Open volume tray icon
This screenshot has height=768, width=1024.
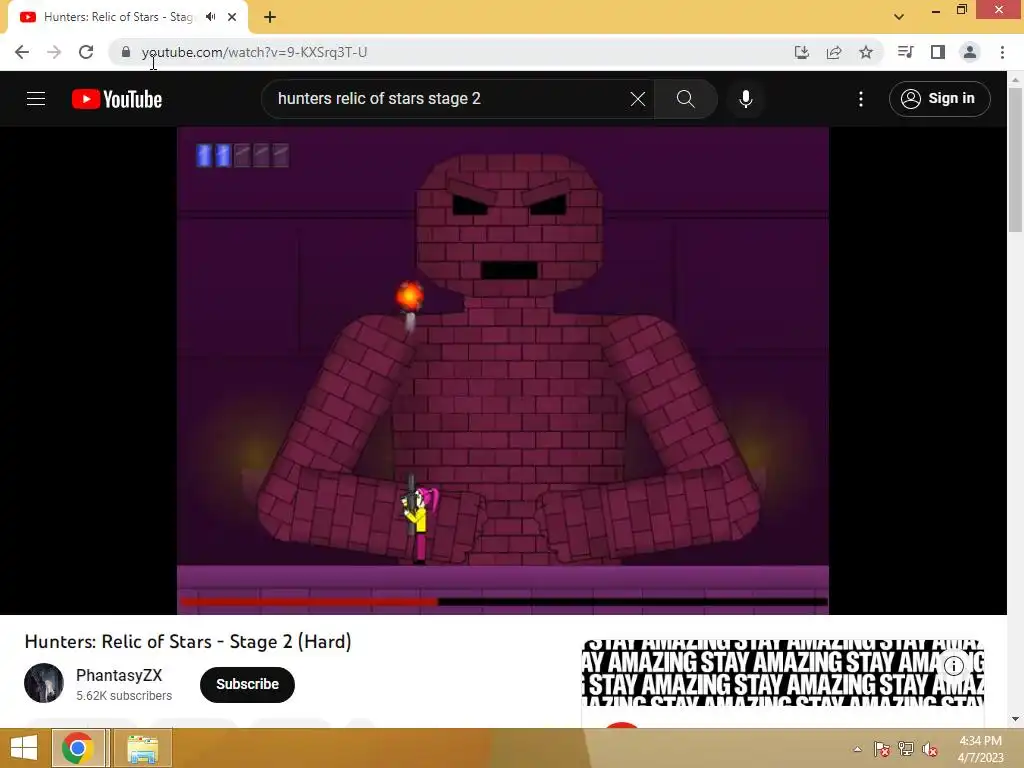(x=930, y=749)
